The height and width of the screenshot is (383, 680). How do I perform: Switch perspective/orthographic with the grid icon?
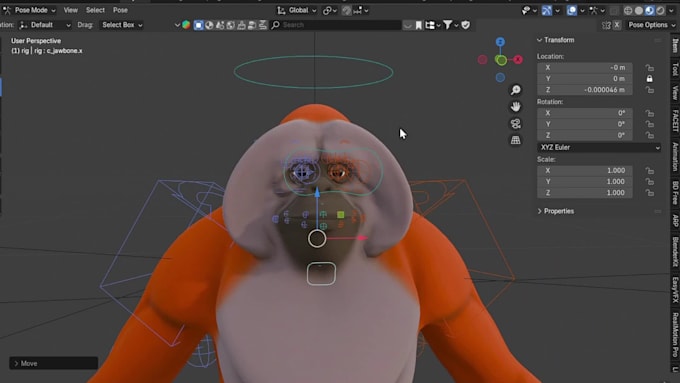(516, 140)
